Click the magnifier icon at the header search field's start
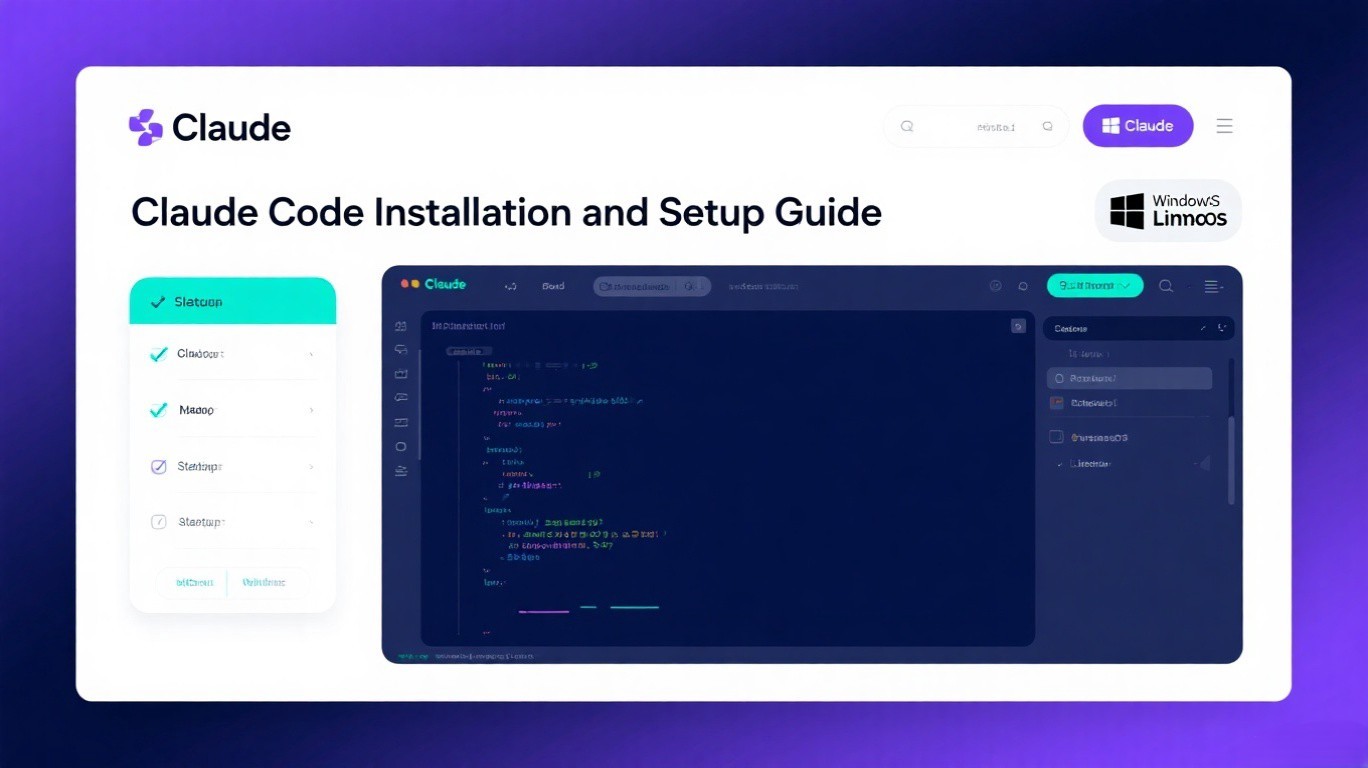This screenshot has width=1368, height=768. [x=907, y=126]
